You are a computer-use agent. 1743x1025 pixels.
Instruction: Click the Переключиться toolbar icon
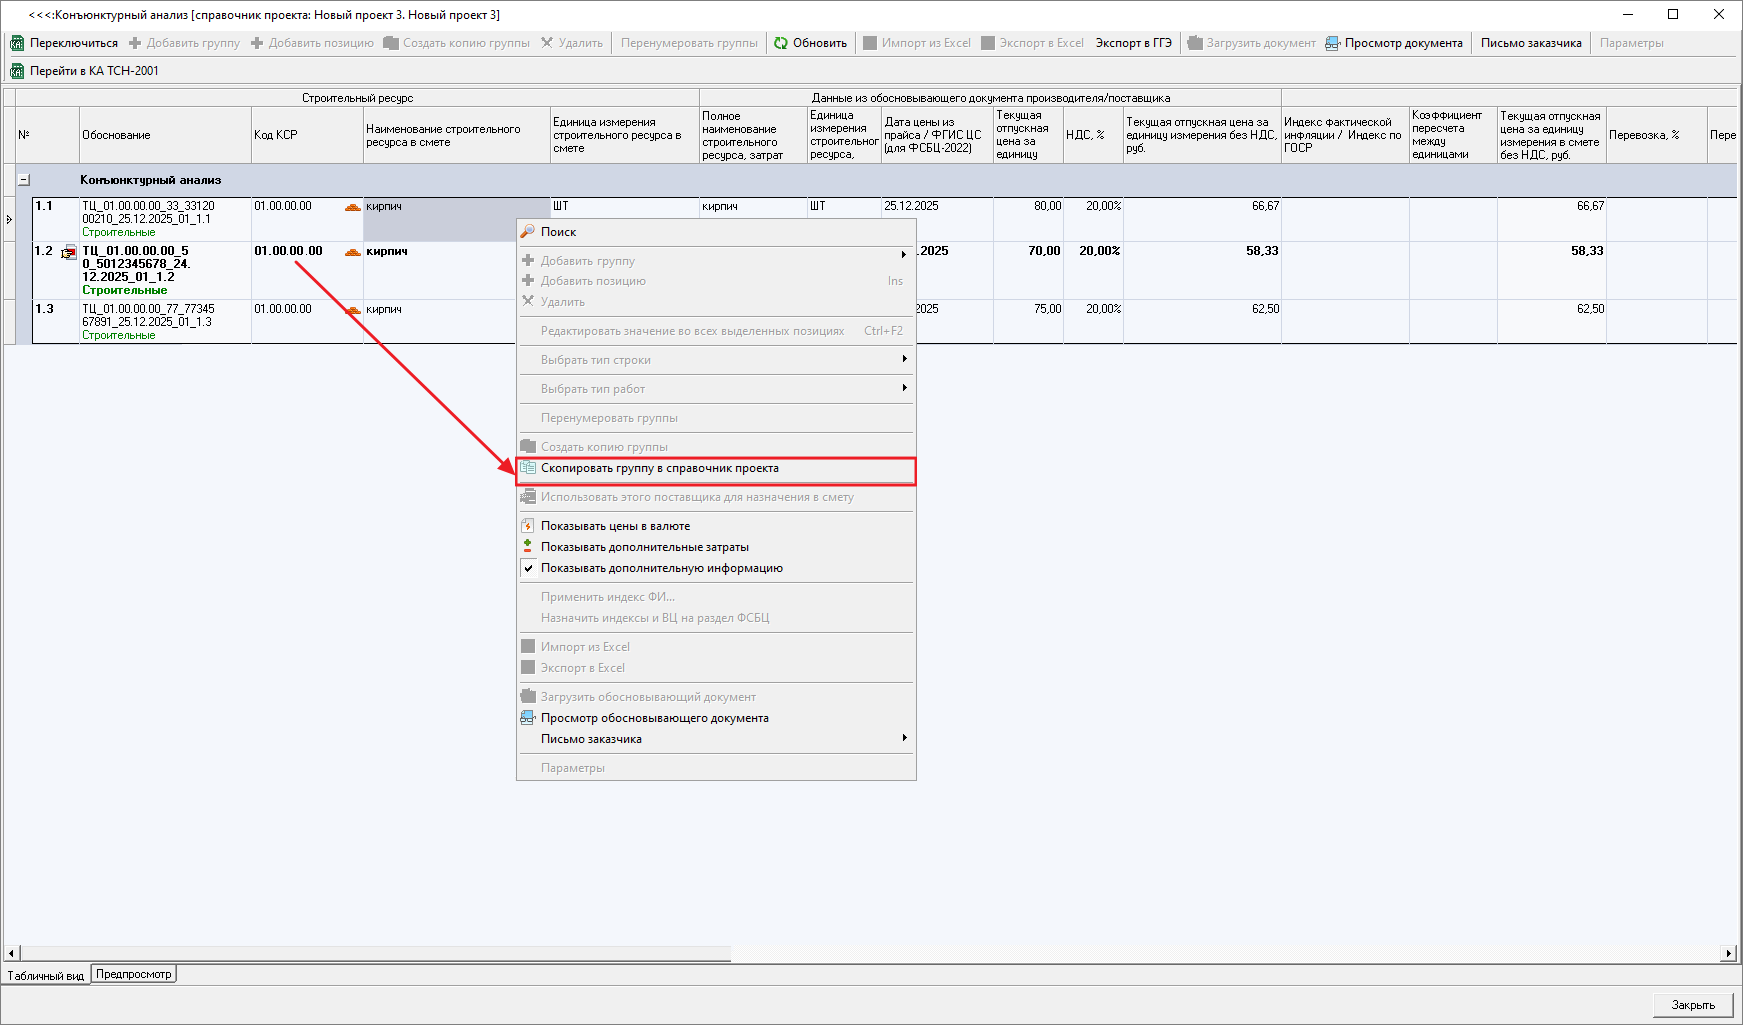click(x=17, y=43)
